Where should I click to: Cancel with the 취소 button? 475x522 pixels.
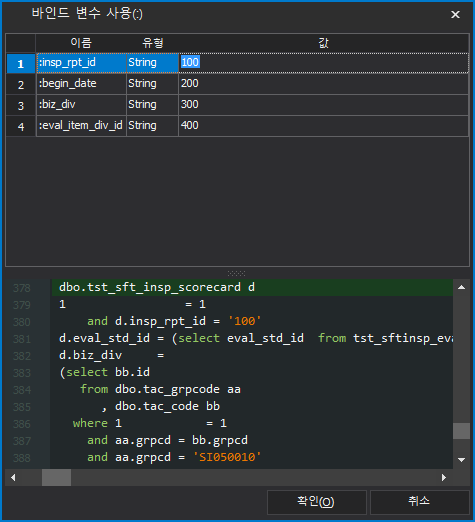pyautogui.click(x=419, y=502)
